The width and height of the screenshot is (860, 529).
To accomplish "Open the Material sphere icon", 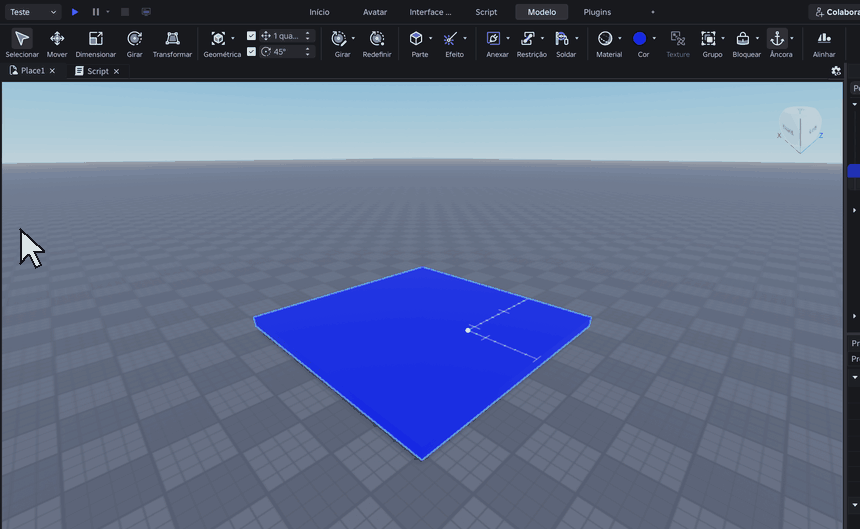I will pos(605,38).
